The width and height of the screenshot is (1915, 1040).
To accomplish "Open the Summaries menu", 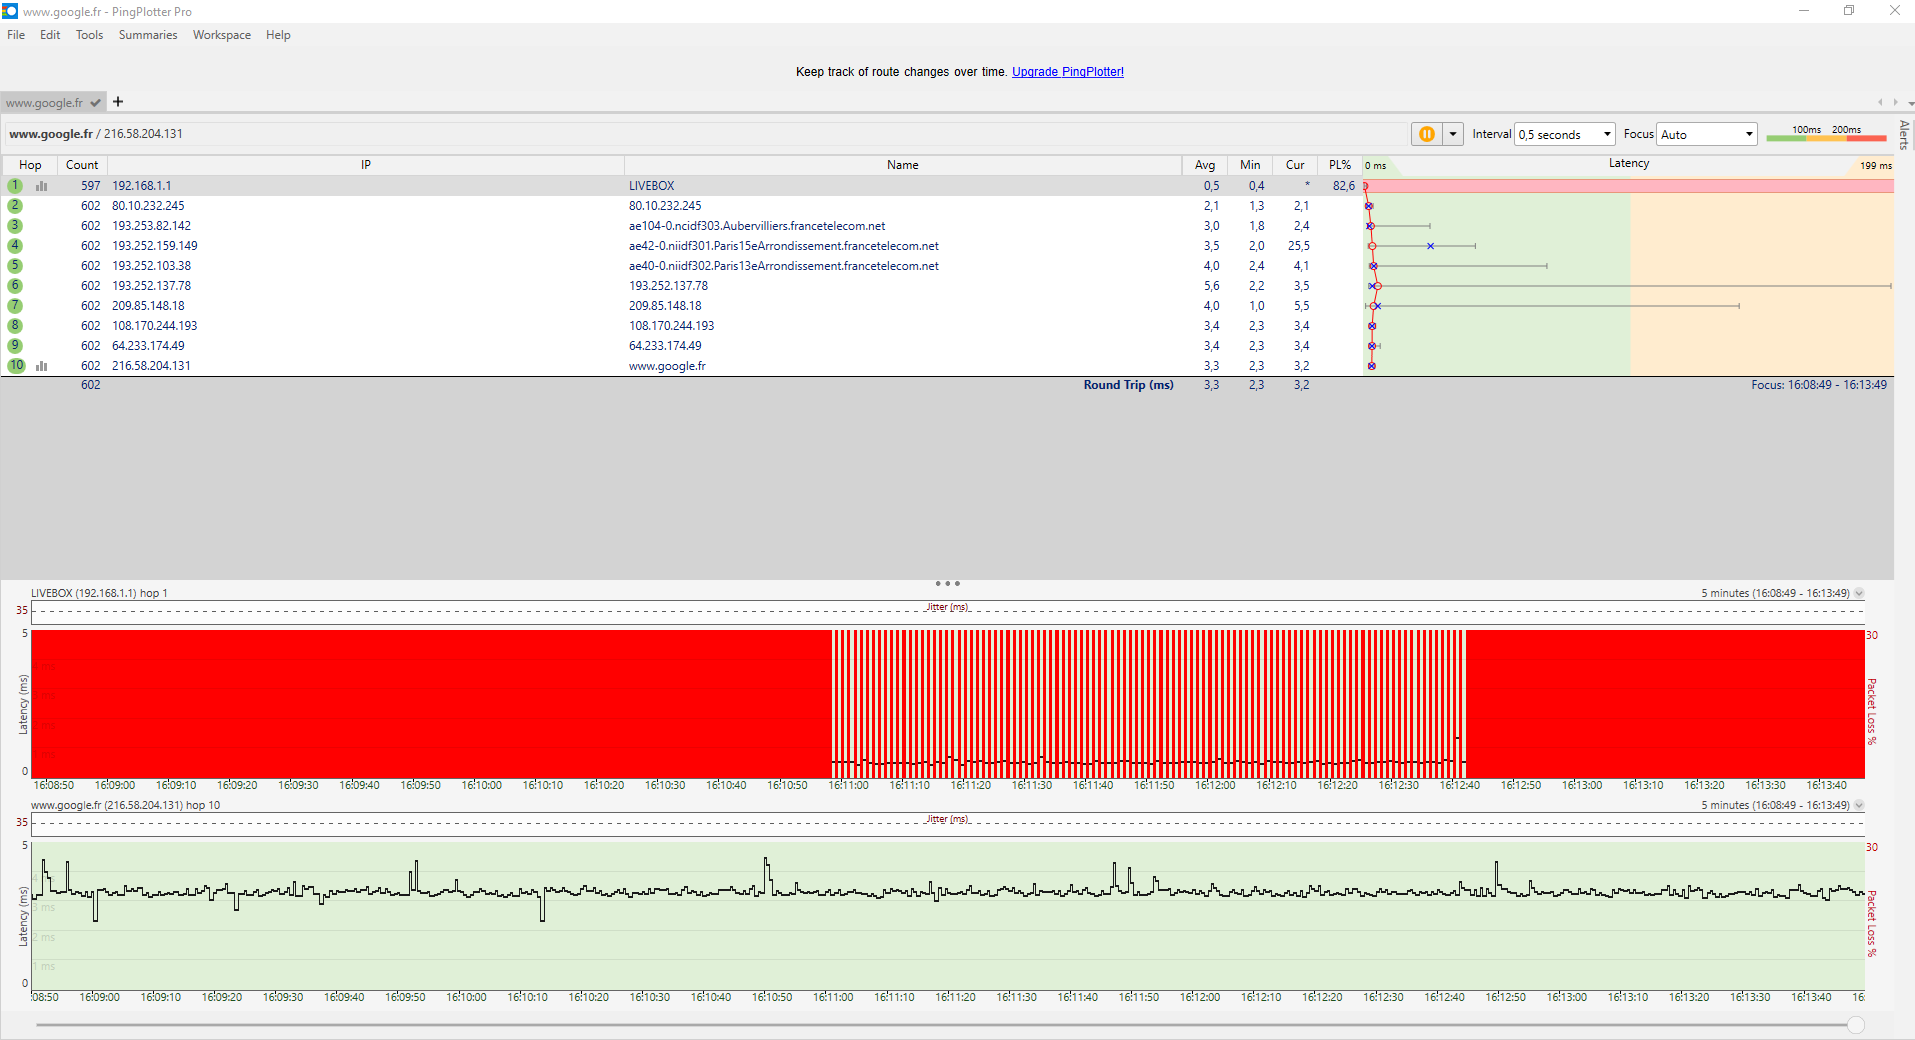I will pyautogui.click(x=148, y=35).
